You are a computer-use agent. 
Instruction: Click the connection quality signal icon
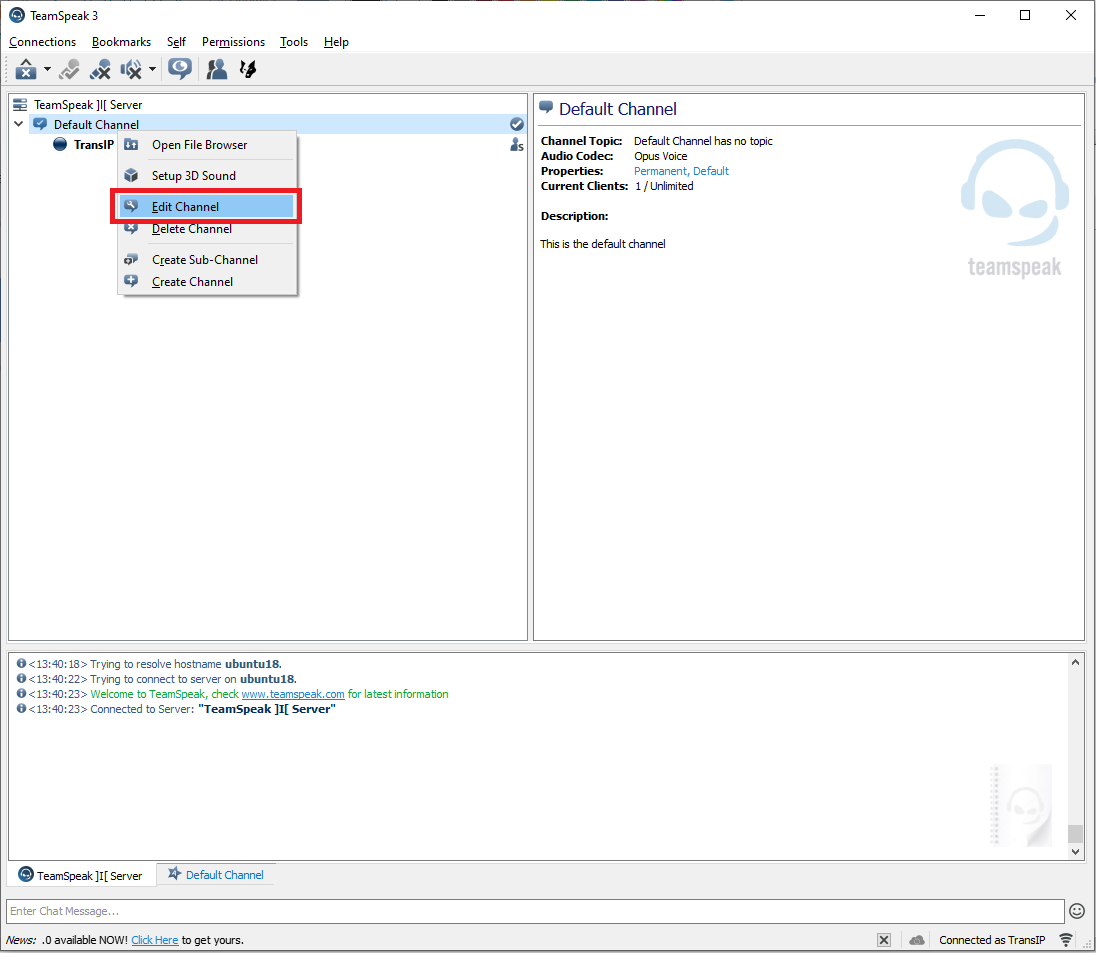(1066, 940)
